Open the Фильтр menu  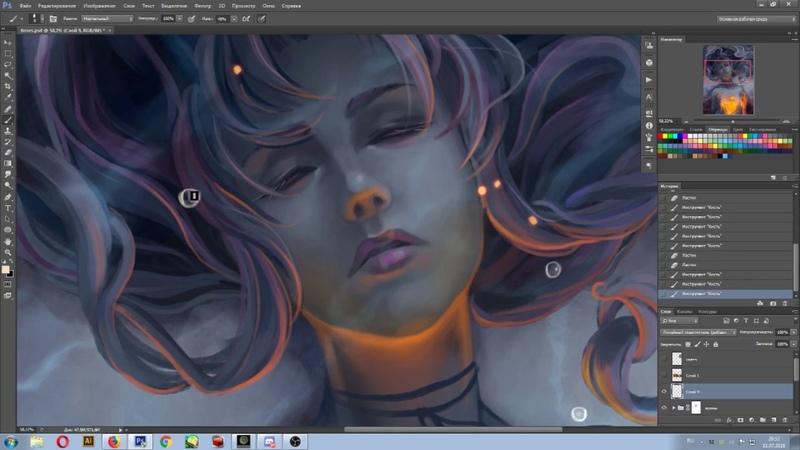pos(203,6)
